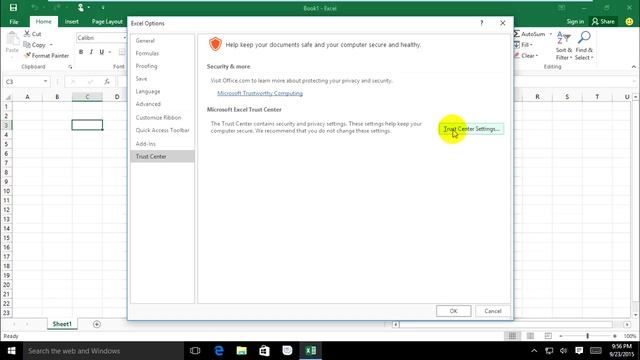The width and height of the screenshot is (640, 360).
Task: Expand the AutoSum dropdown arrow
Action: pyautogui.click(x=551, y=34)
